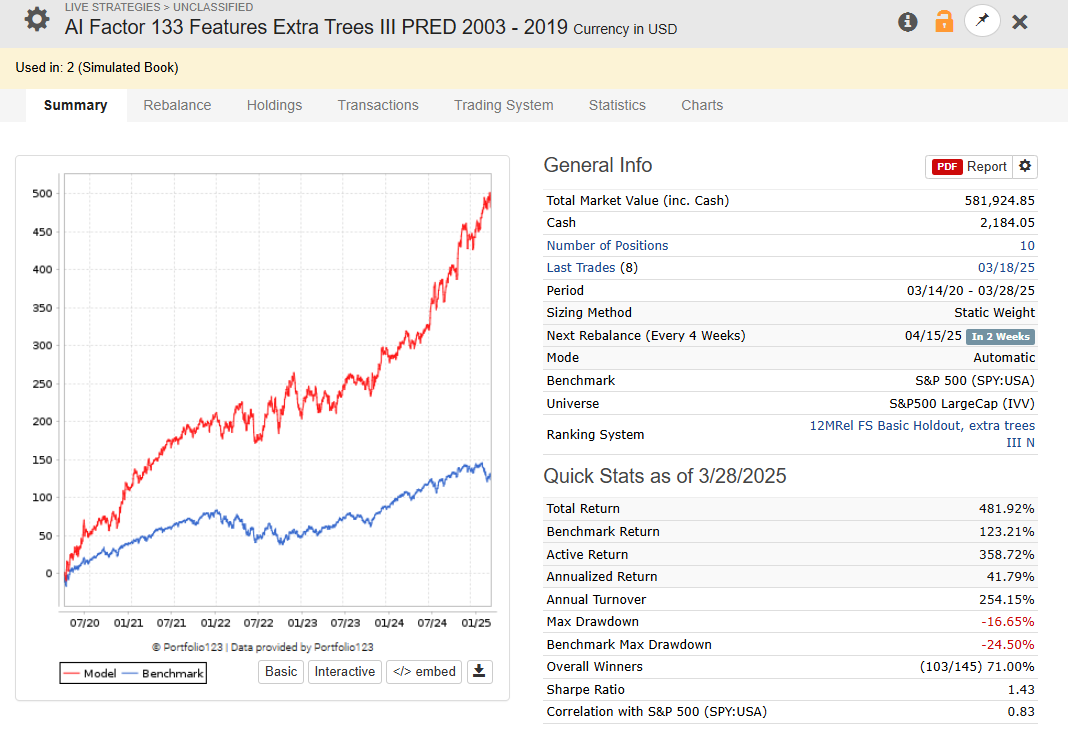Viewport: 1068px width, 731px height.
Task: Click the Sharpe Ratio value 1.43
Action: click(x=1021, y=689)
